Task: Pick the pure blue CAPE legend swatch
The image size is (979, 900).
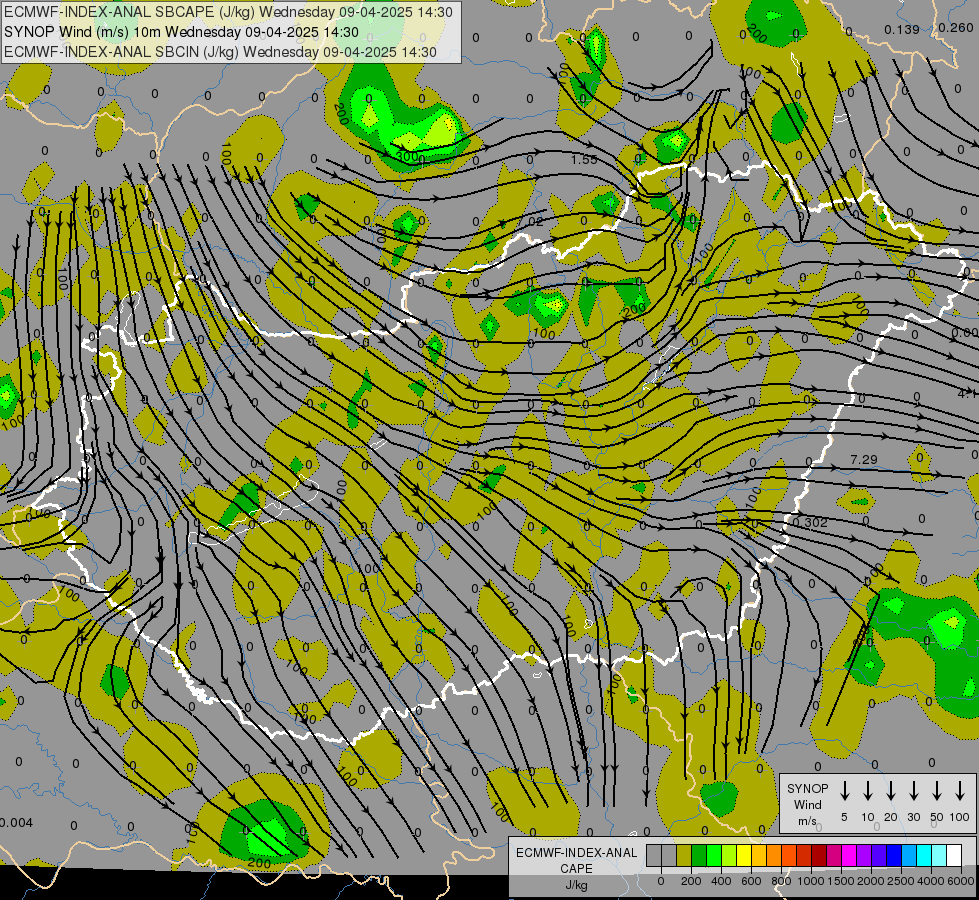Action: (x=895, y=855)
